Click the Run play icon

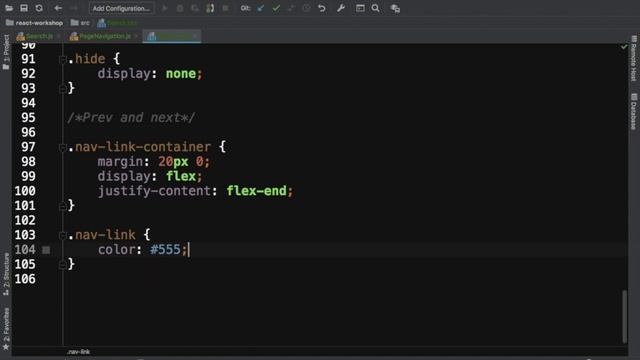(165, 8)
